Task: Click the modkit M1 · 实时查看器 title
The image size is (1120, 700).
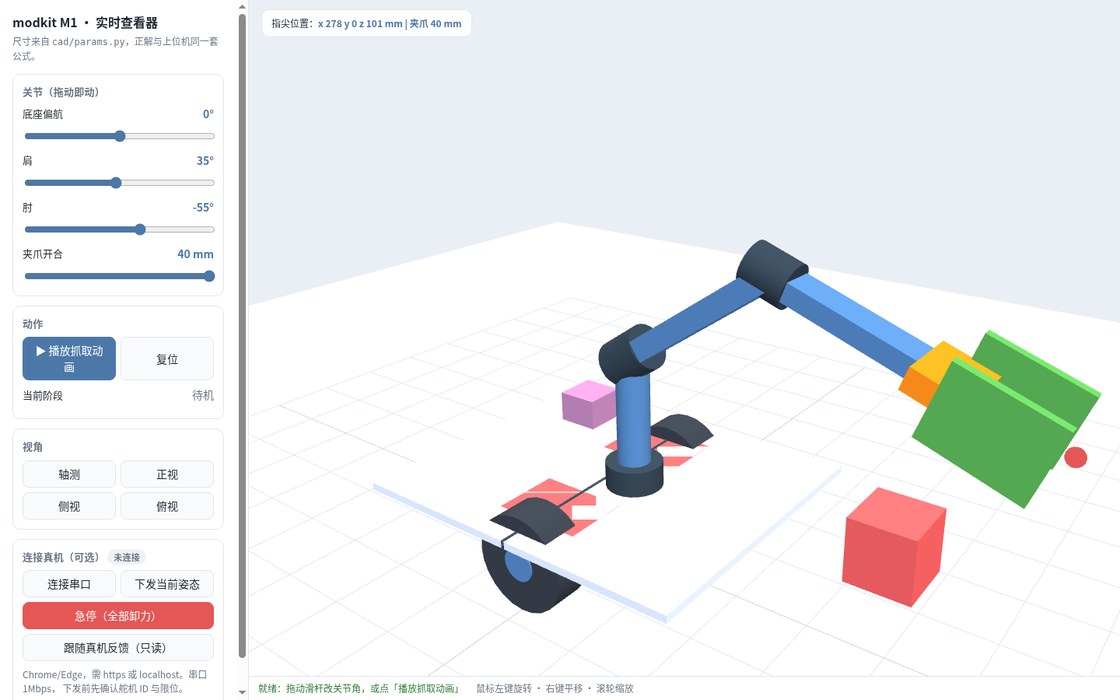Action: [85, 23]
